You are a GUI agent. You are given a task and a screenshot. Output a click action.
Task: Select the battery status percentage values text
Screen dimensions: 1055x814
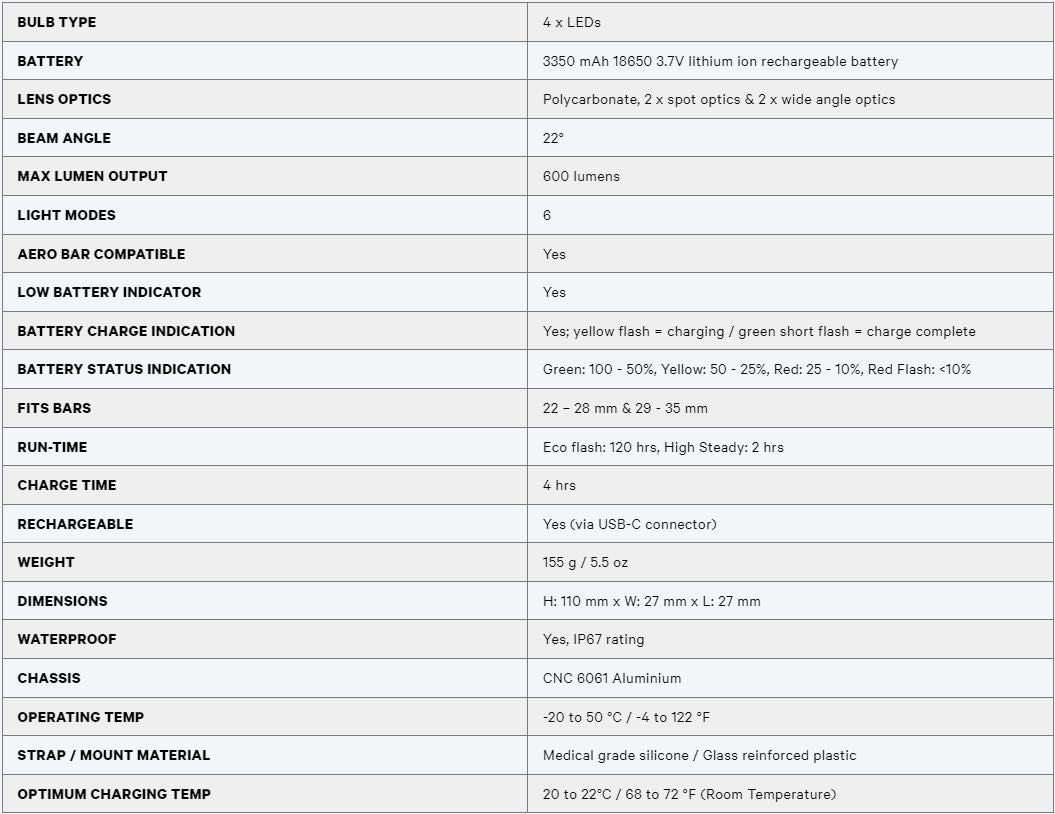tap(757, 369)
